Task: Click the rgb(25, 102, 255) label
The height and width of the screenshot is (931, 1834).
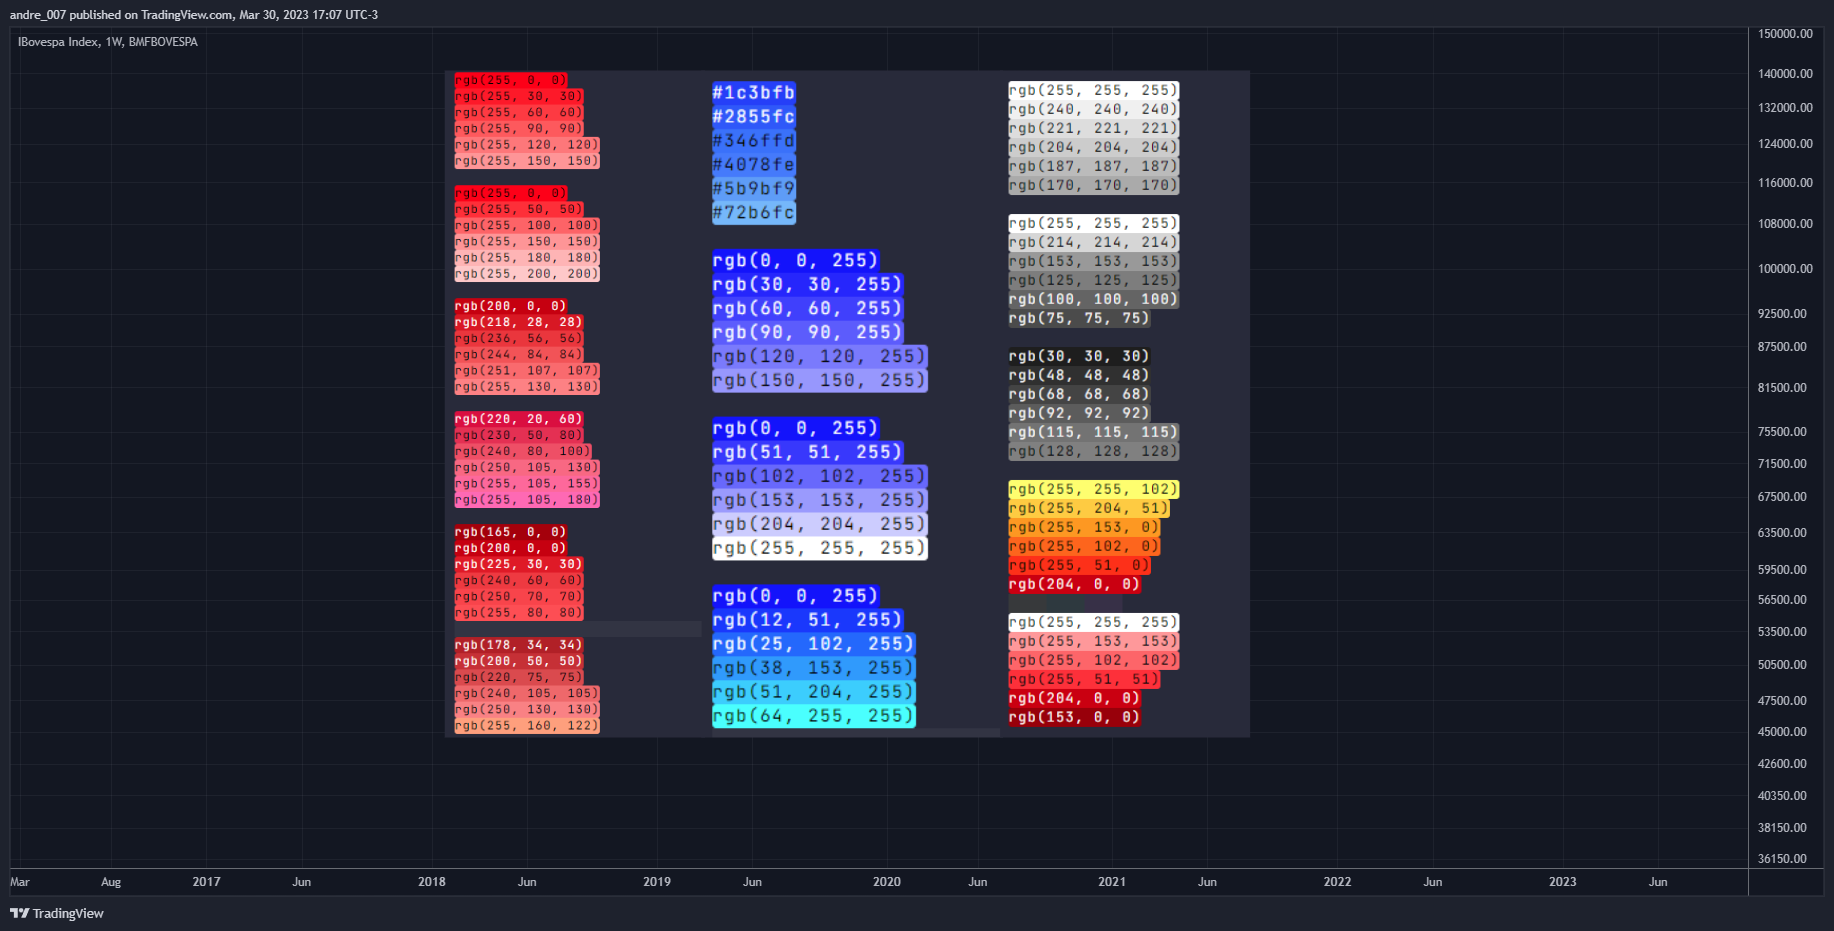Action: [814, 644]
